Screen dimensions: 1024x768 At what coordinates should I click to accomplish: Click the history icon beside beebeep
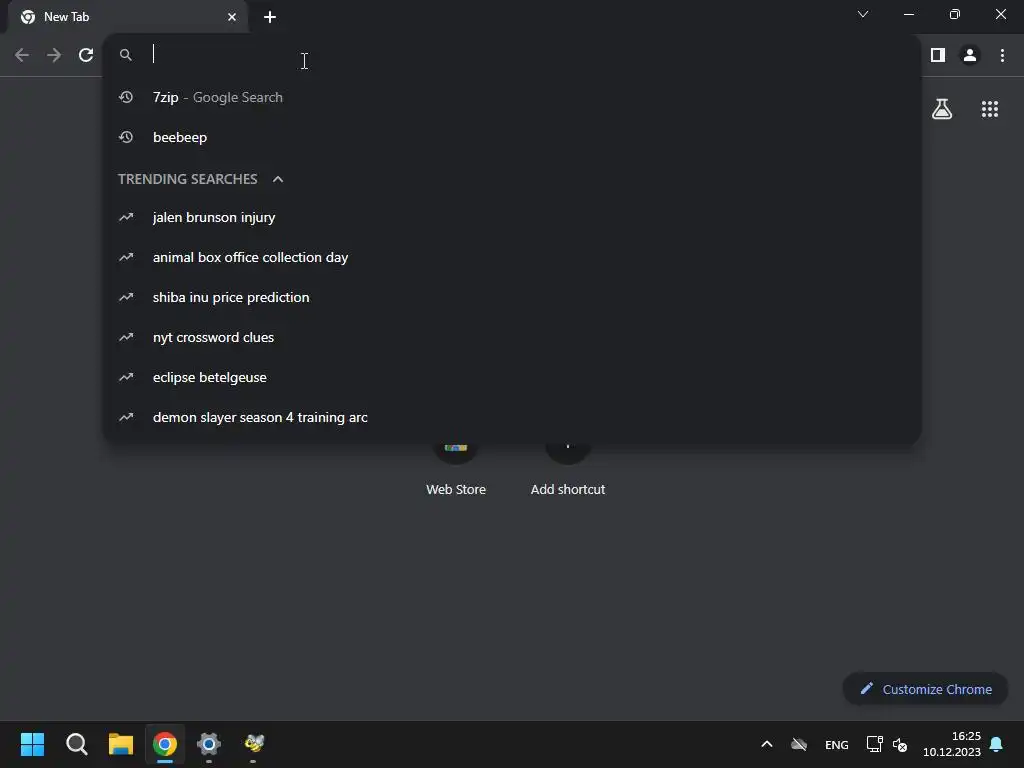pos(126,137)
